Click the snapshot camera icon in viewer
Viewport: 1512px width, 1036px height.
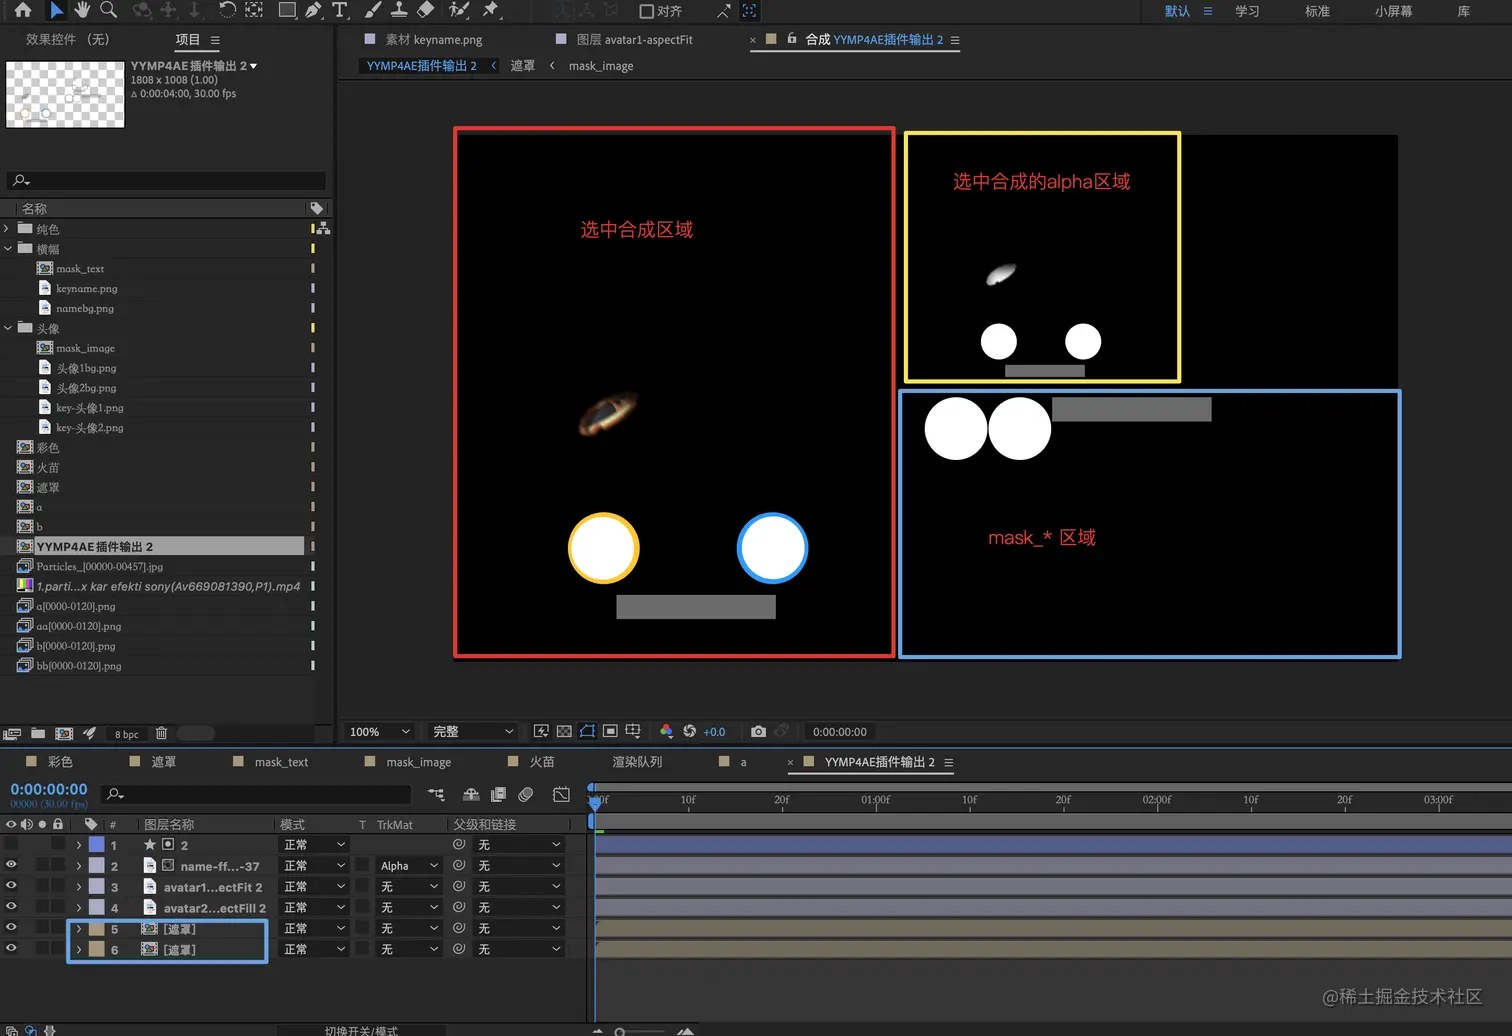point(758,732)
